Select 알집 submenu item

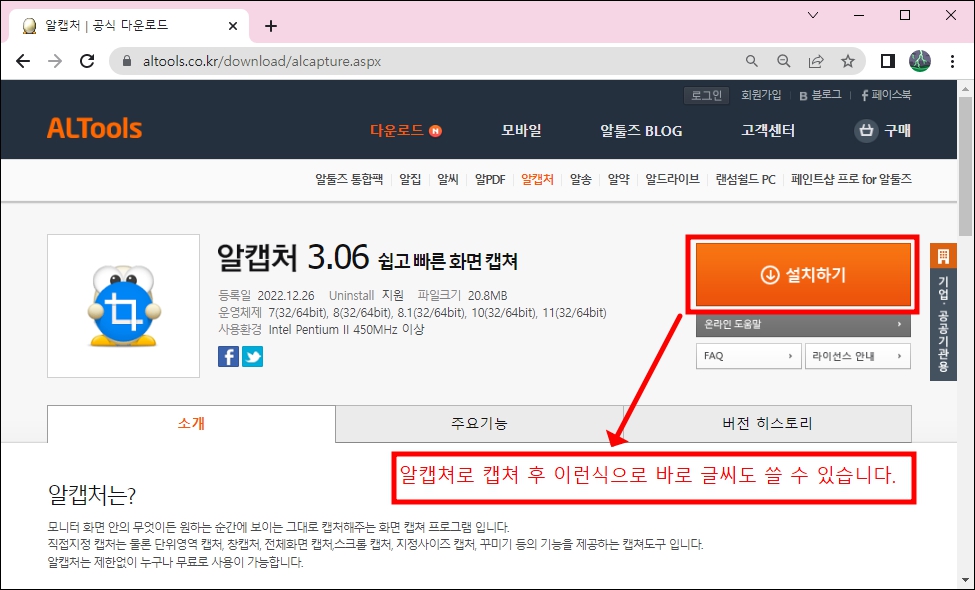410,179
